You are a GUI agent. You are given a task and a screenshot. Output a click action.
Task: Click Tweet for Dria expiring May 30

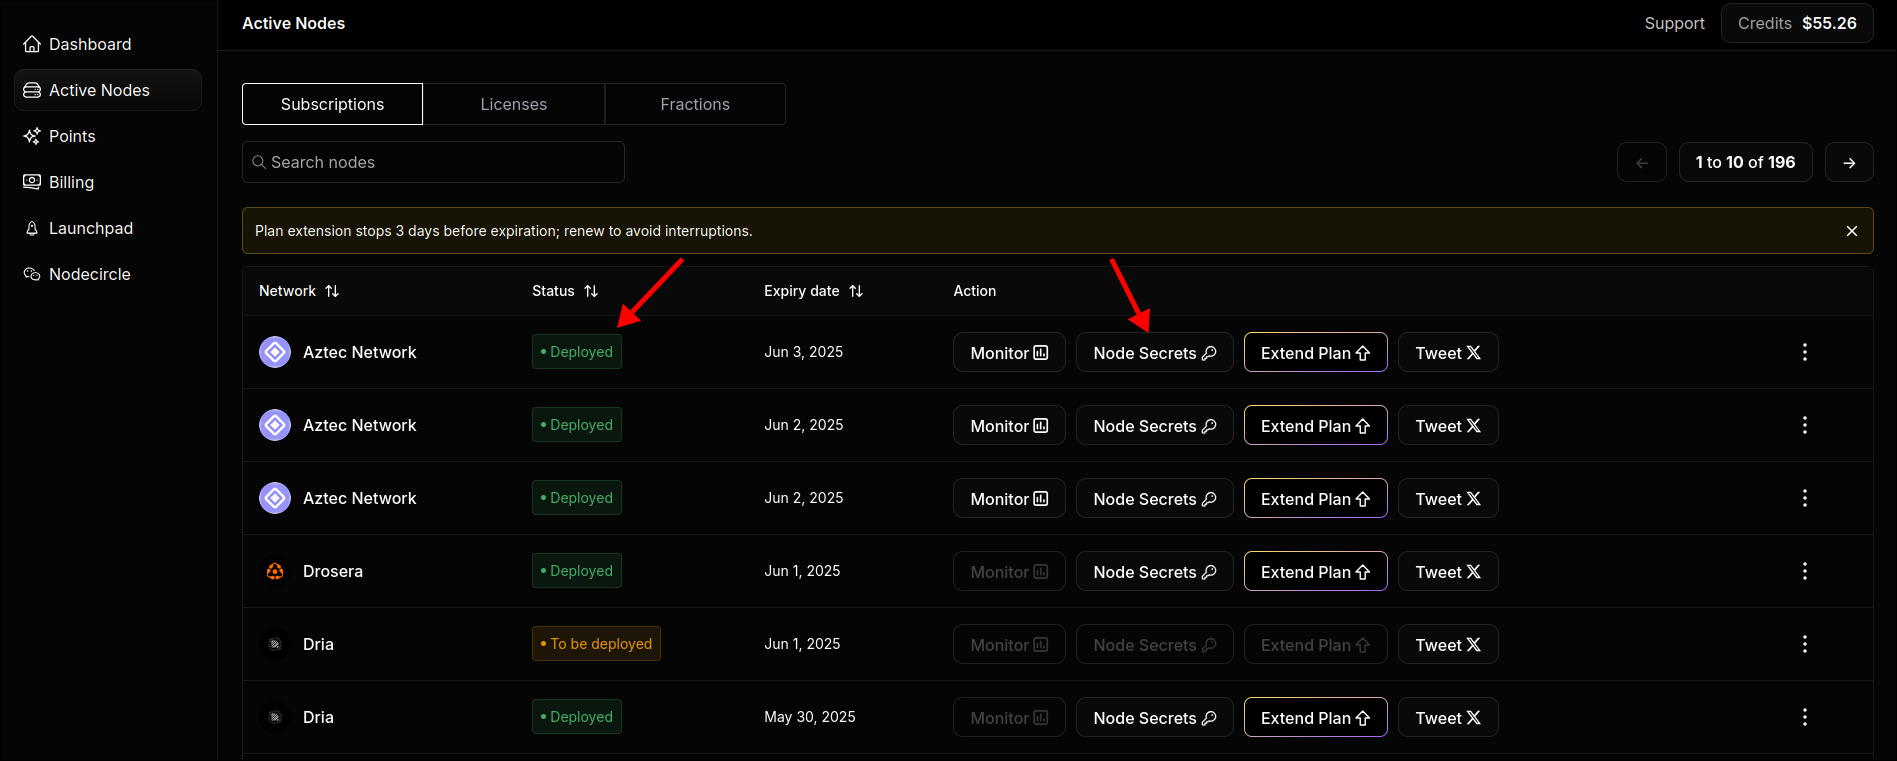pyautogui.click(x=1448, y=717)
